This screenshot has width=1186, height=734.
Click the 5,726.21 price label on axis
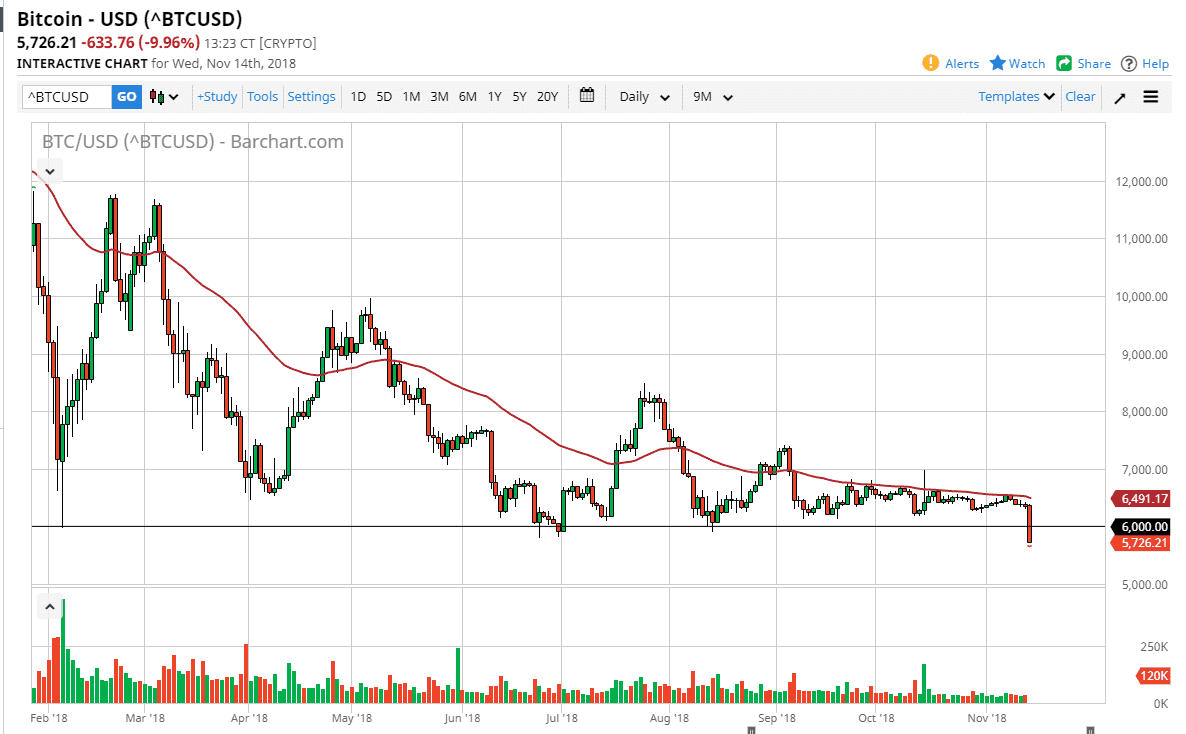click(1141, 542)
